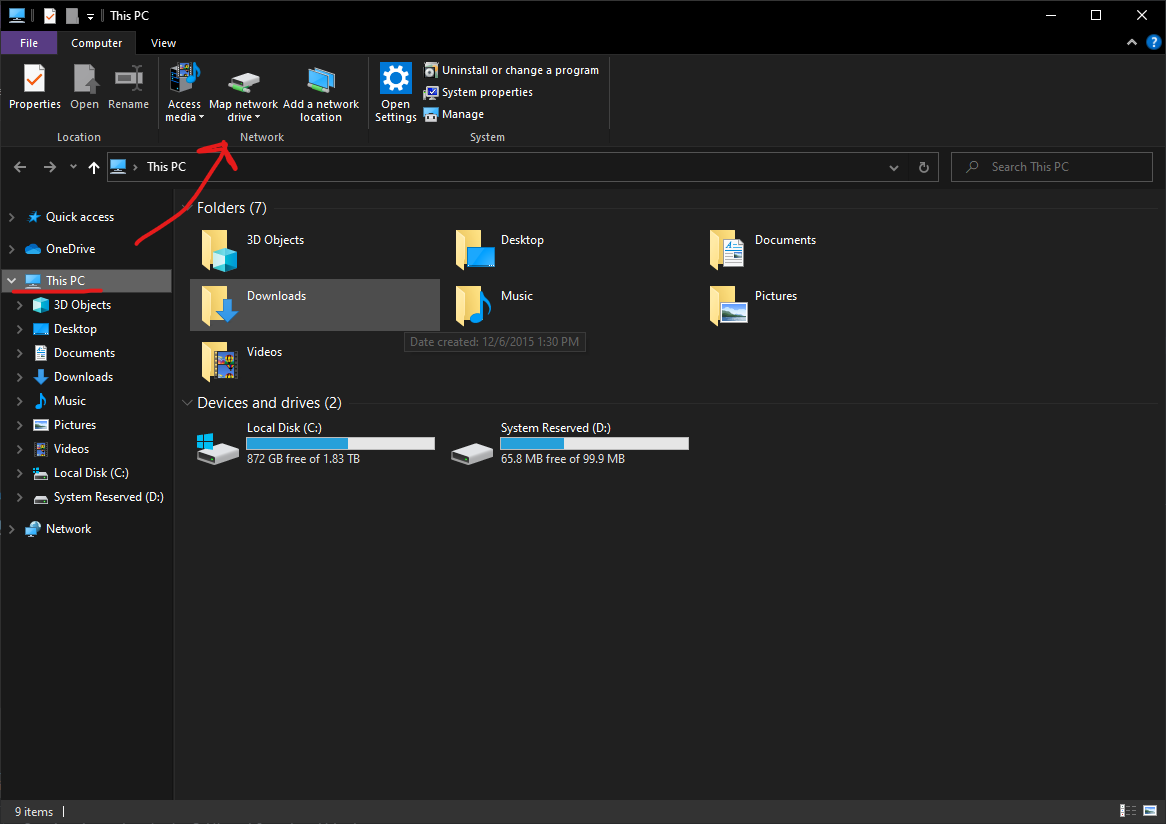Open Settings via the gear icon
This screenshot has width=1166, height=824.
(x=395, y=78)
